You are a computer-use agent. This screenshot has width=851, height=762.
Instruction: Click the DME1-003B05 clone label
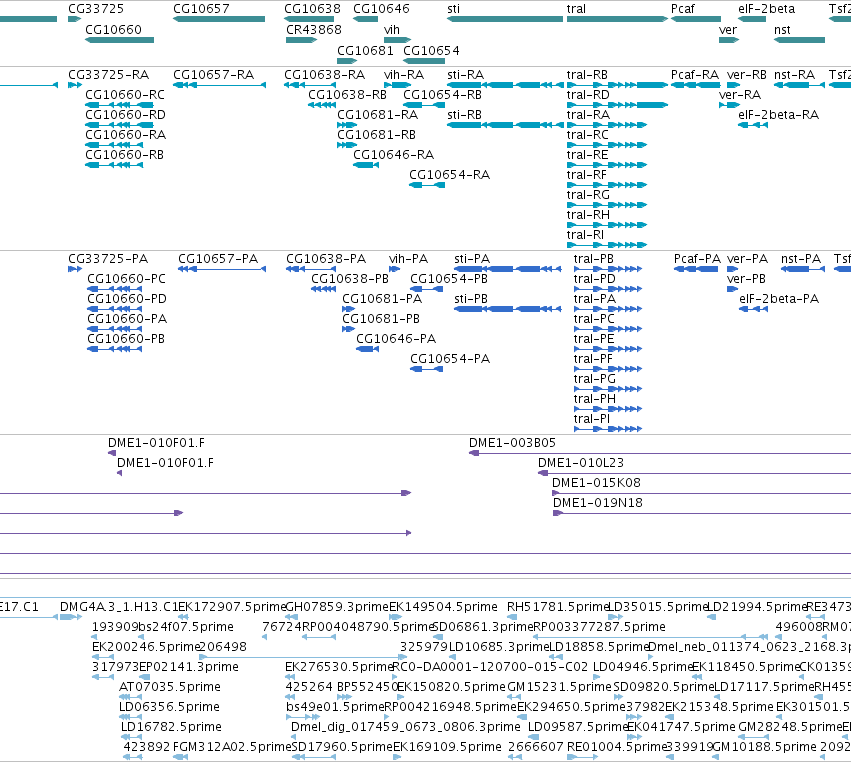coord(512,442)
